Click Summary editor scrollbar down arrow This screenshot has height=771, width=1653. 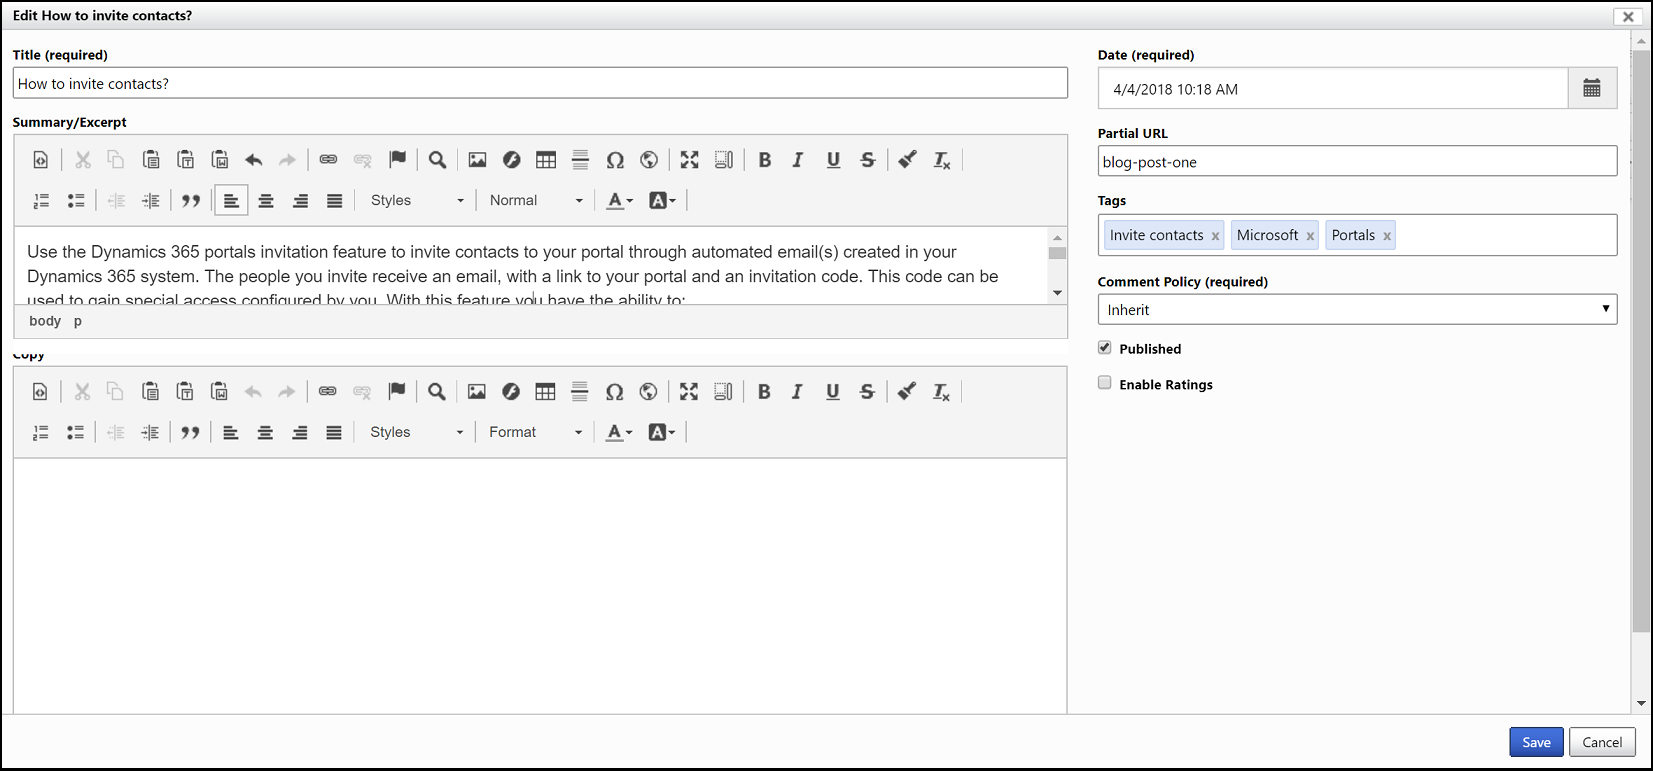(1057, 293)
